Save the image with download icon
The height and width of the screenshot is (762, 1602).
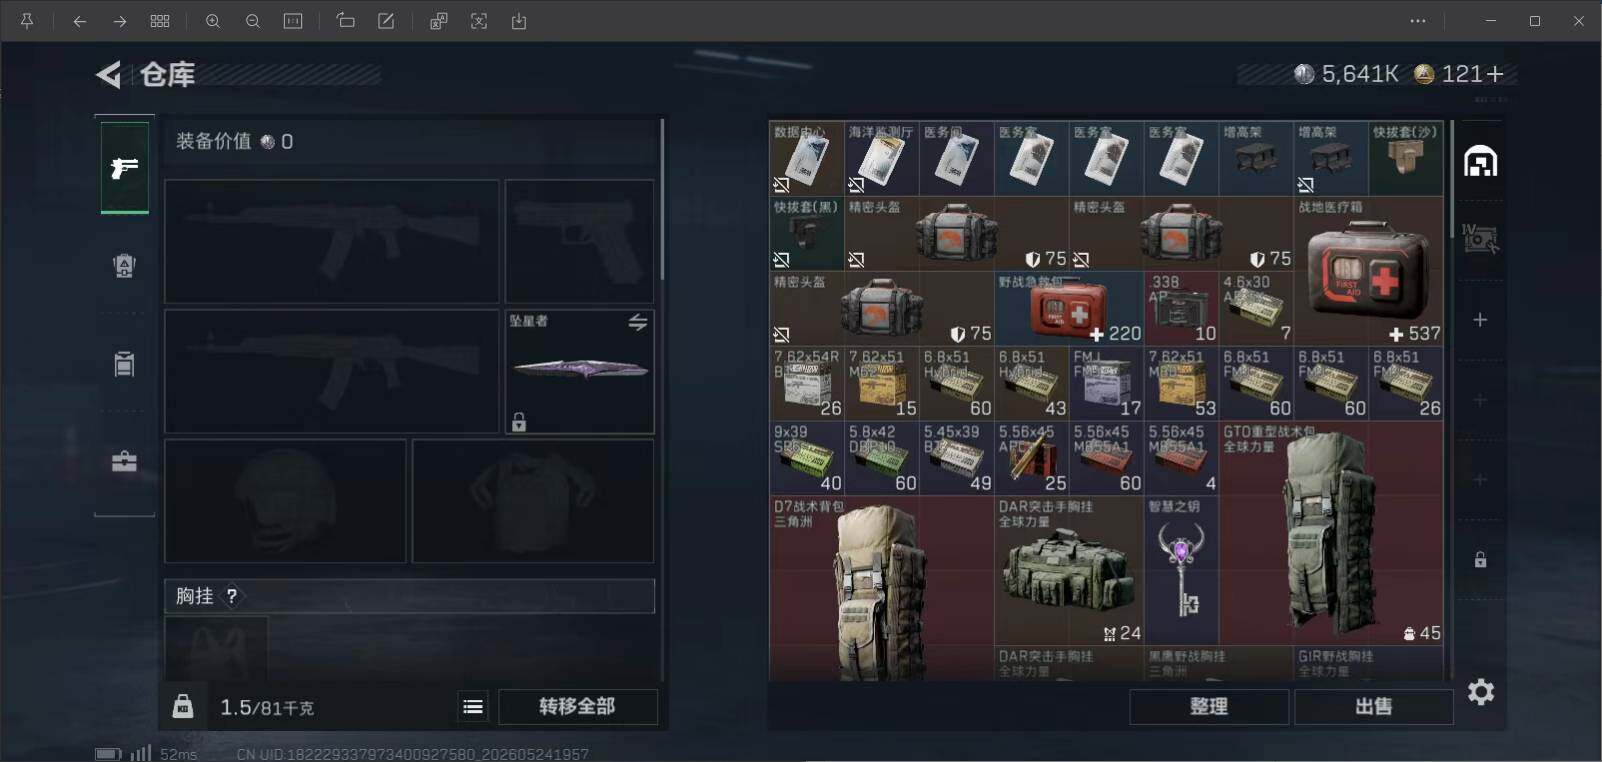point(519,21)
